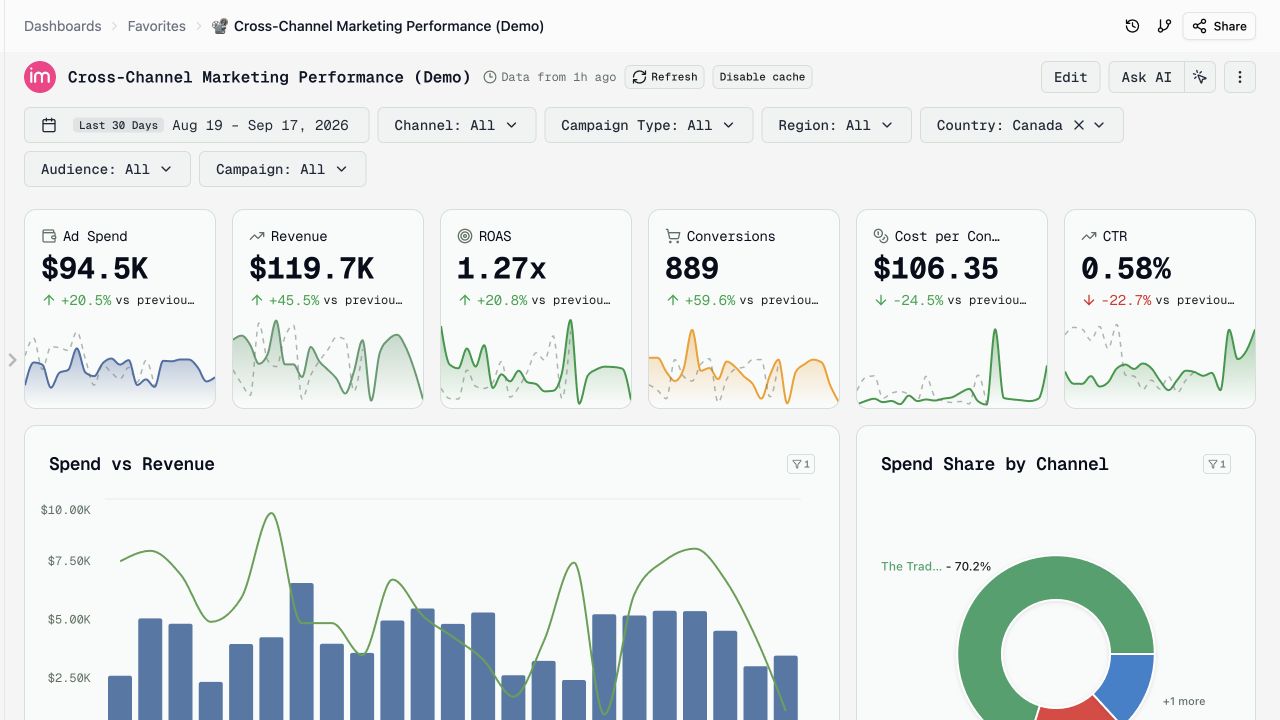Open Ask AI

pyautogui.click(x=1146, y=77)
